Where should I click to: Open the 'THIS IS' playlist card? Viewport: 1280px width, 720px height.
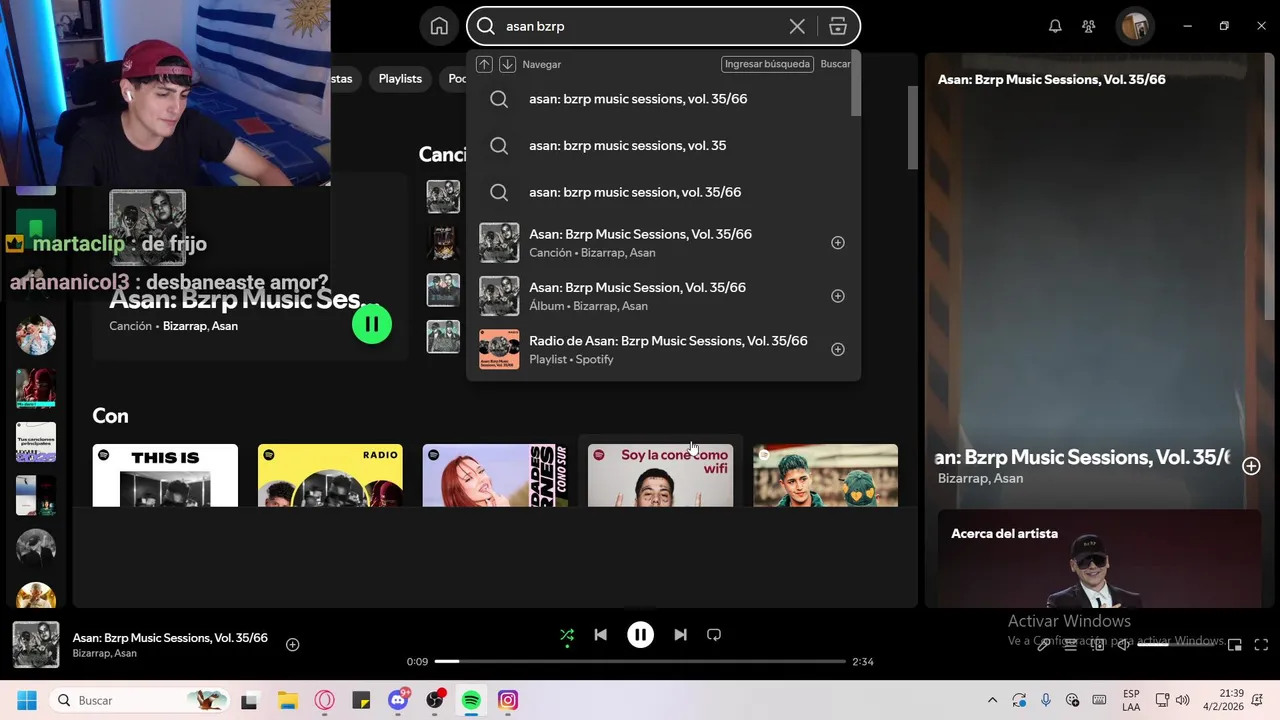[x=165, y=475]
